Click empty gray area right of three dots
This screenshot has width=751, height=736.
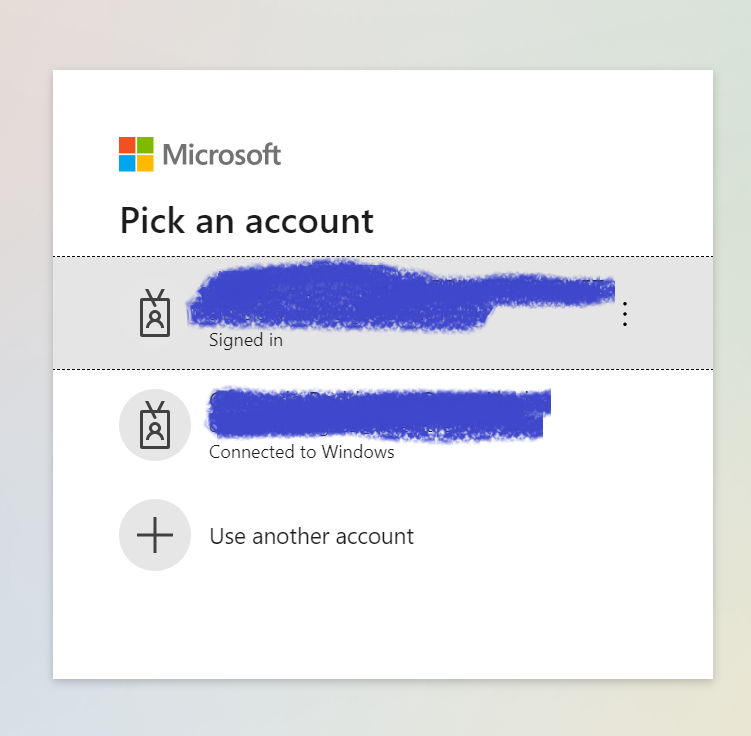click(x=671, y=313)
